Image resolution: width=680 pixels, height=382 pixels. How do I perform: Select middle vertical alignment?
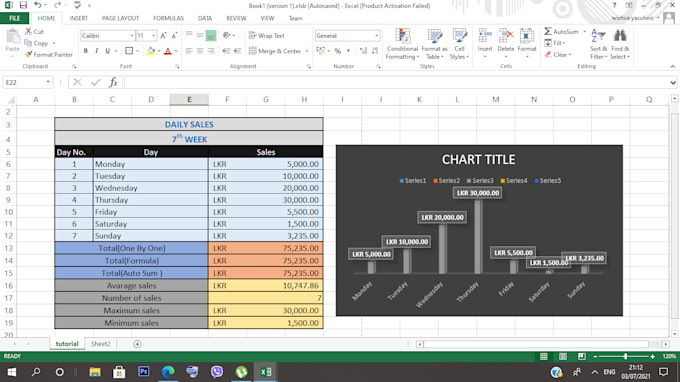click(x=200, y=36)
